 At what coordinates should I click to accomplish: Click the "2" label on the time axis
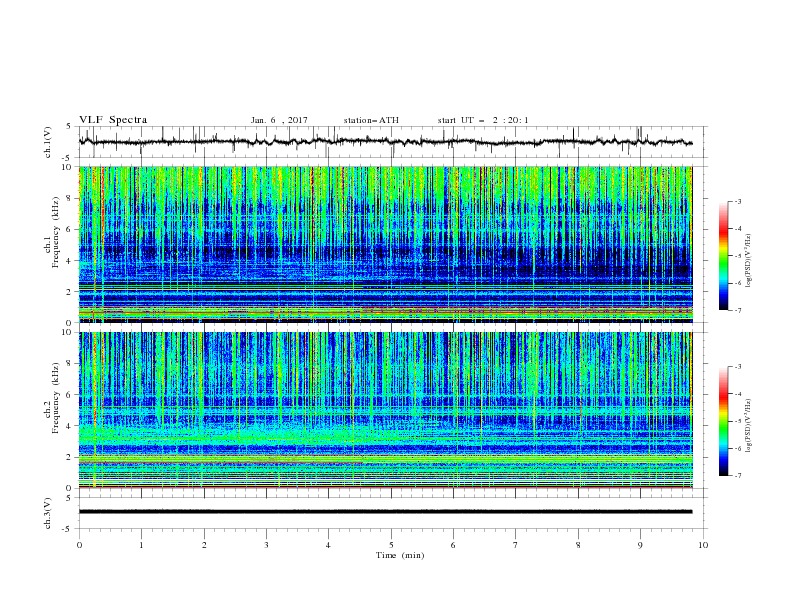point(204,545)
